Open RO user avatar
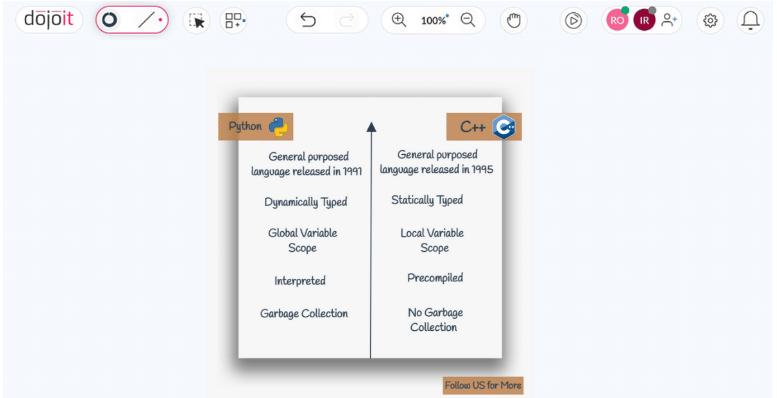 [x=617, y=20]
